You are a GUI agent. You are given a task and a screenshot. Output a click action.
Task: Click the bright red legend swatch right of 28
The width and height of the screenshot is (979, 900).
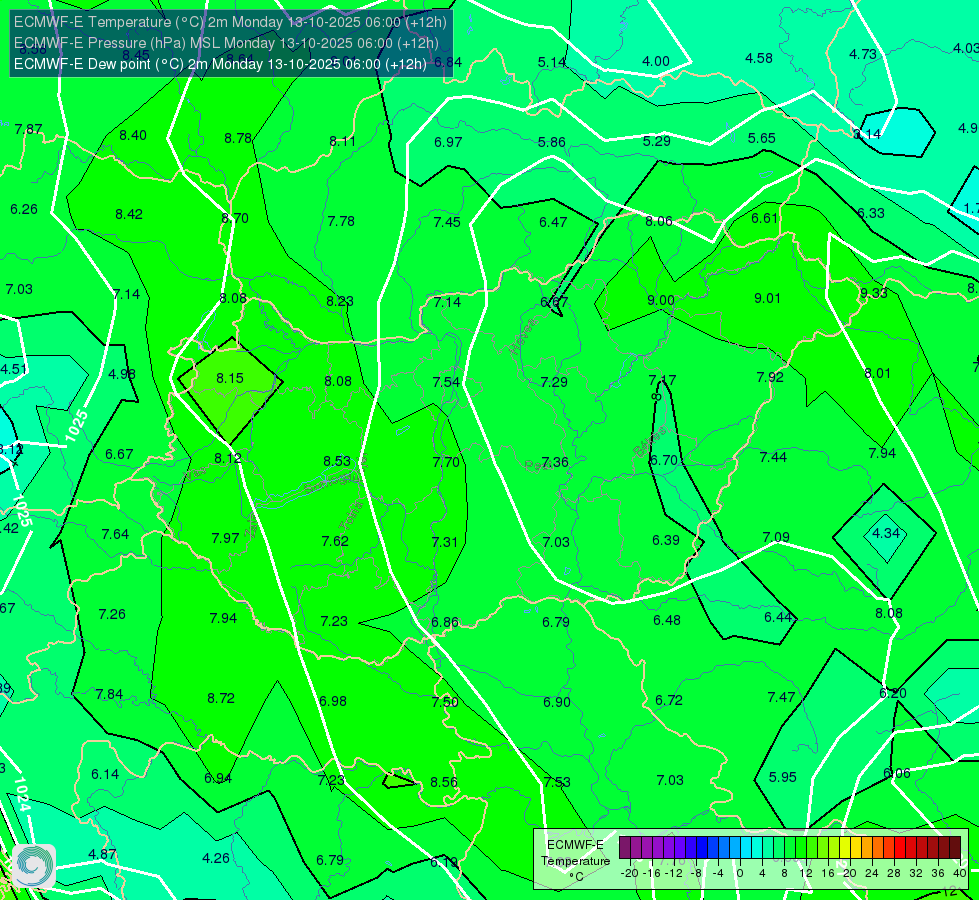(x=900, y=848)
